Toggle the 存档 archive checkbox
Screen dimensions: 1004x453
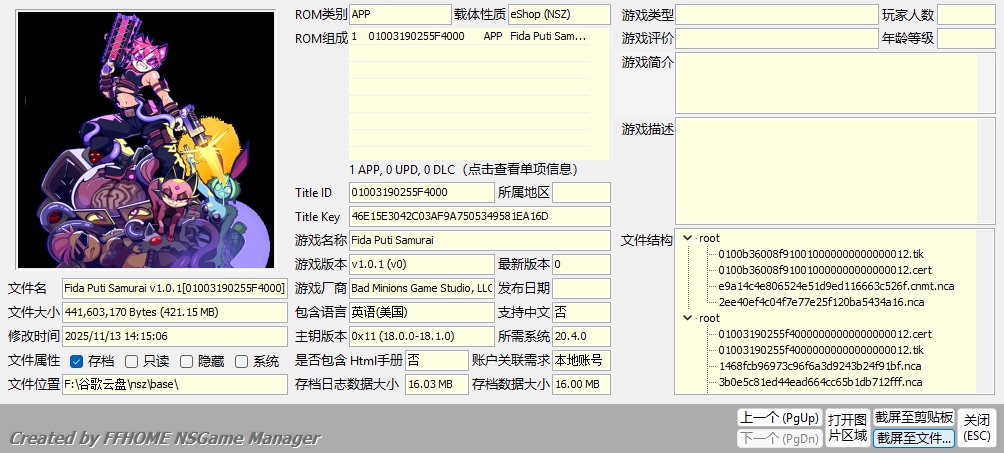[77, 361]
